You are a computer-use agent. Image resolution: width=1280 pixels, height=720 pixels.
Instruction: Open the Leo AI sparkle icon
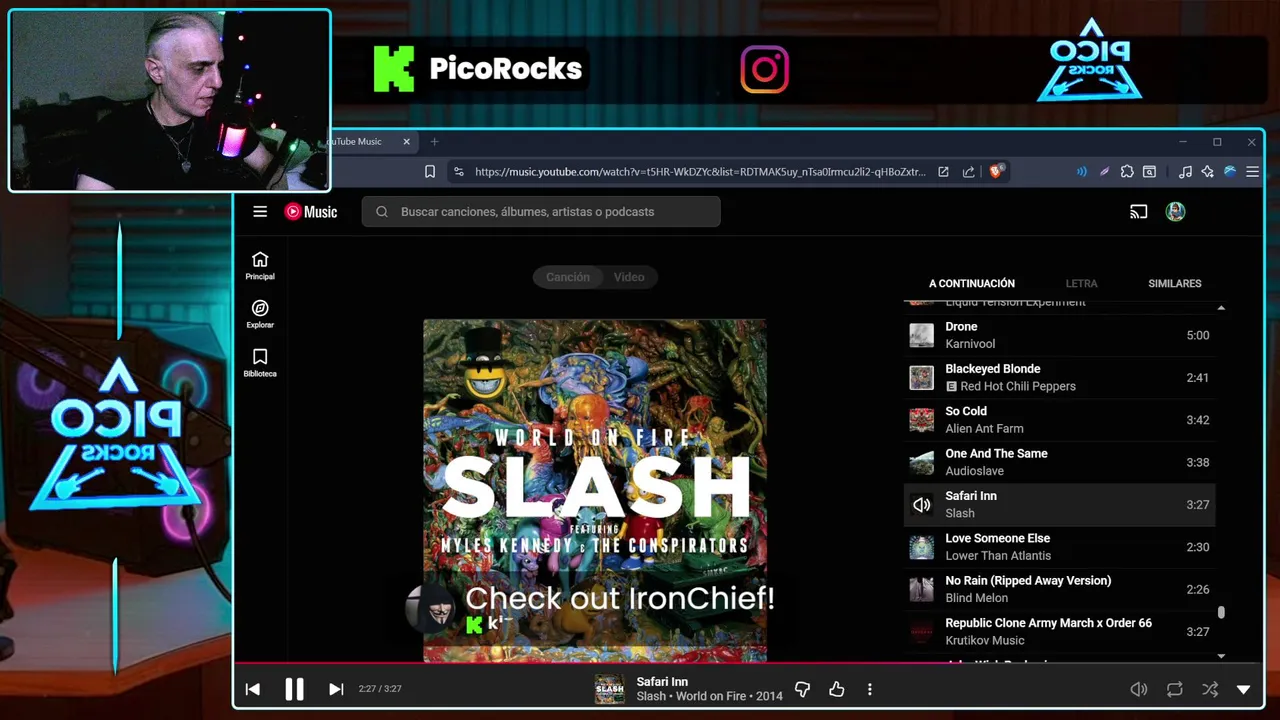[x=1208, y=172]
